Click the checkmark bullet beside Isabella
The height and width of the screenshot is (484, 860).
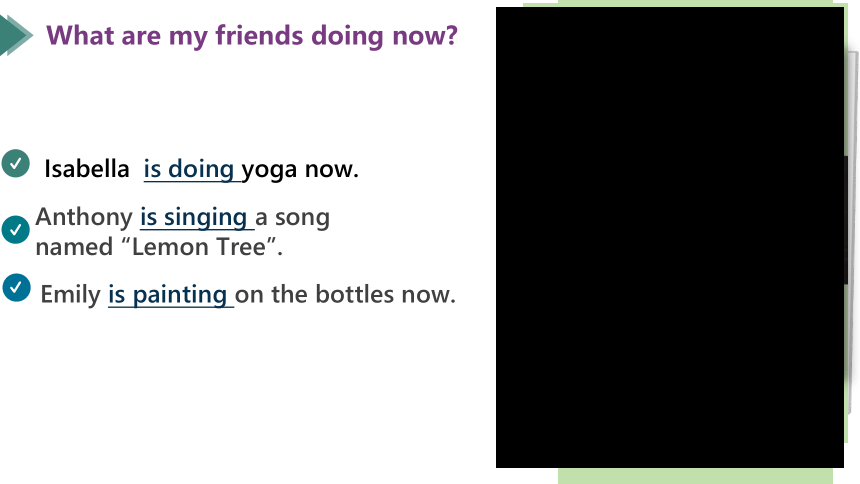(x=15, y=163)
